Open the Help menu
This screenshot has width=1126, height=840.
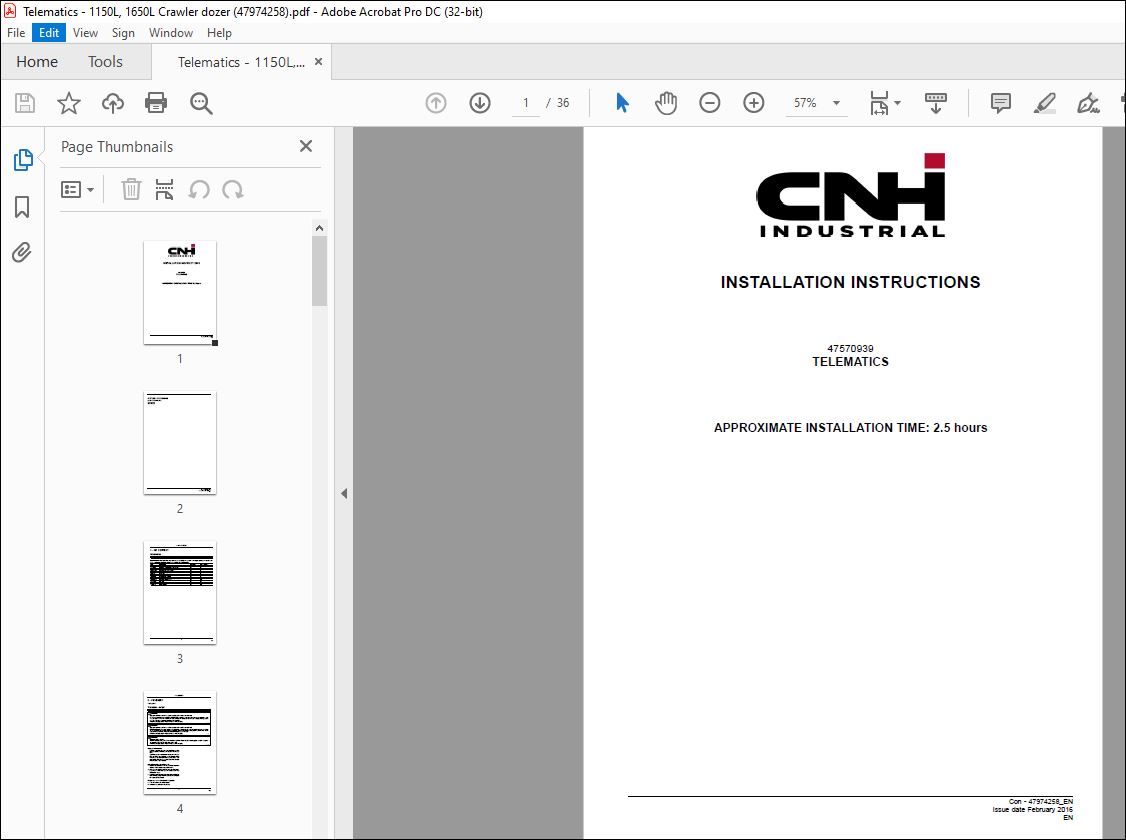coord(219,33)
